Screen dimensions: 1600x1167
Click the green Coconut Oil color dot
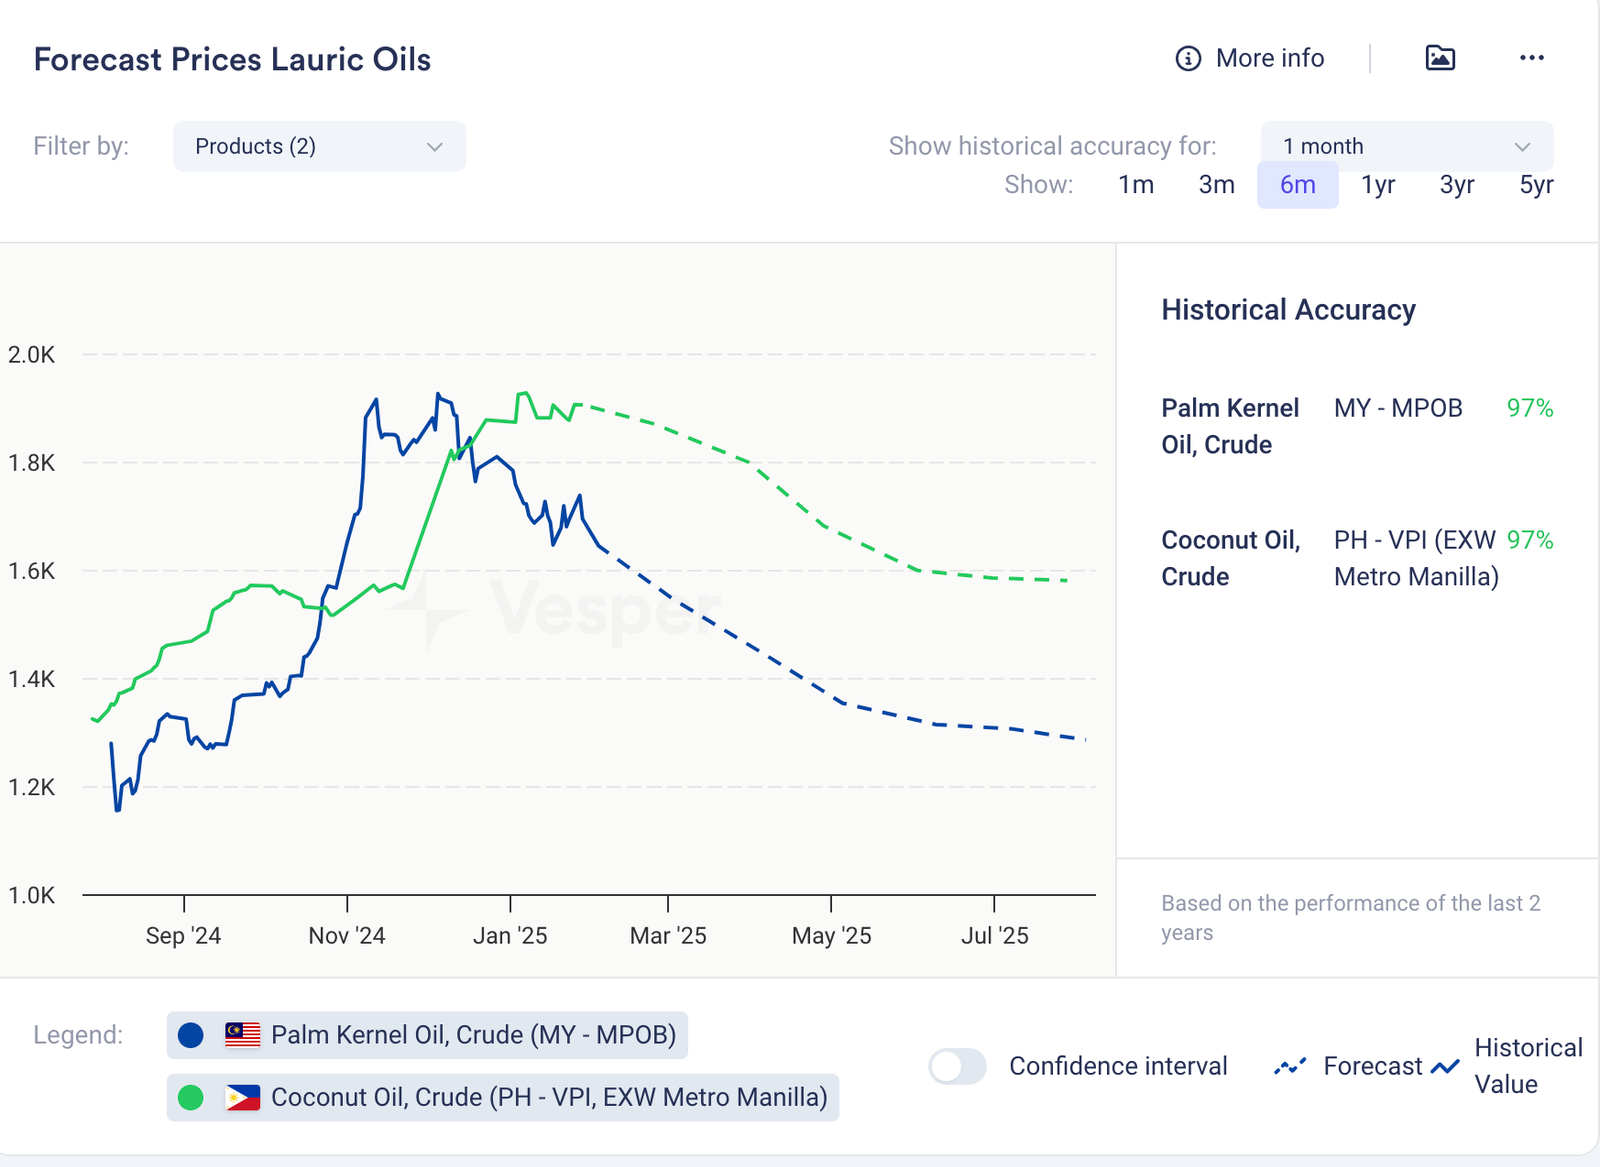point(190,1098)
